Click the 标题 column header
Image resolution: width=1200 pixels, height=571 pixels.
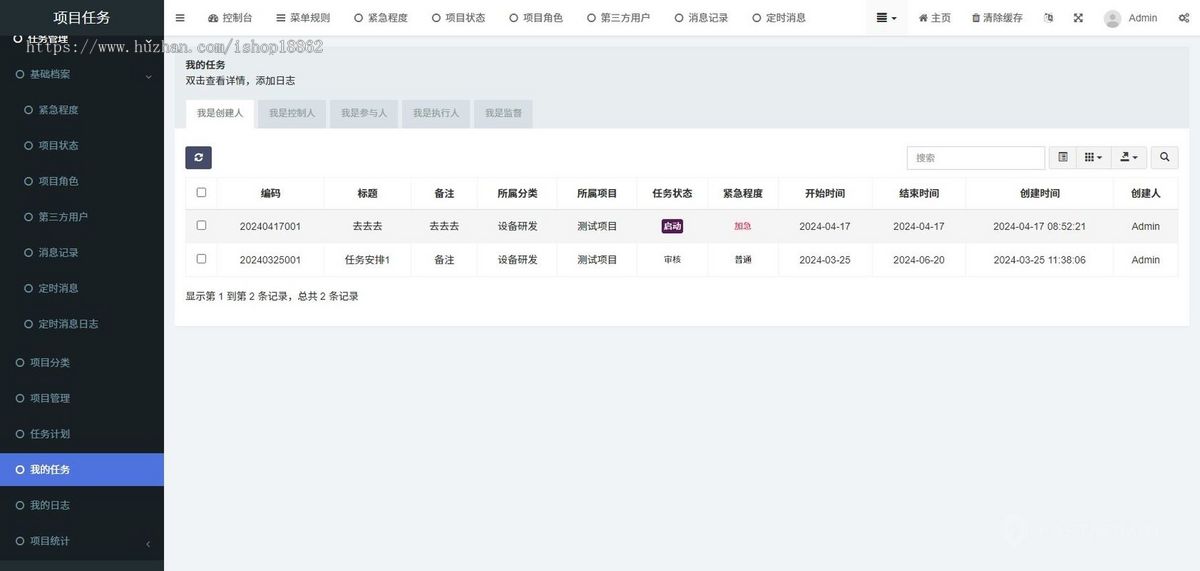[x=367, y=193]
